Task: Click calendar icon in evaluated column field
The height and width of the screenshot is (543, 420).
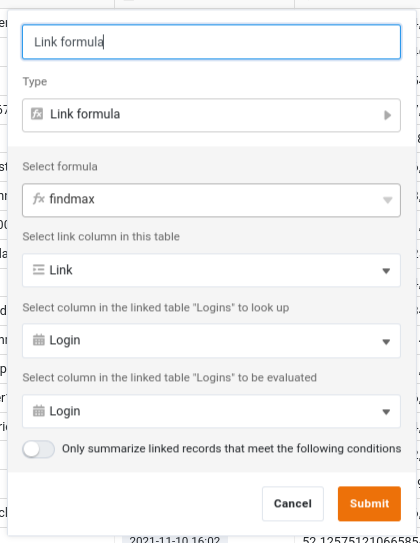Action: 38,411
